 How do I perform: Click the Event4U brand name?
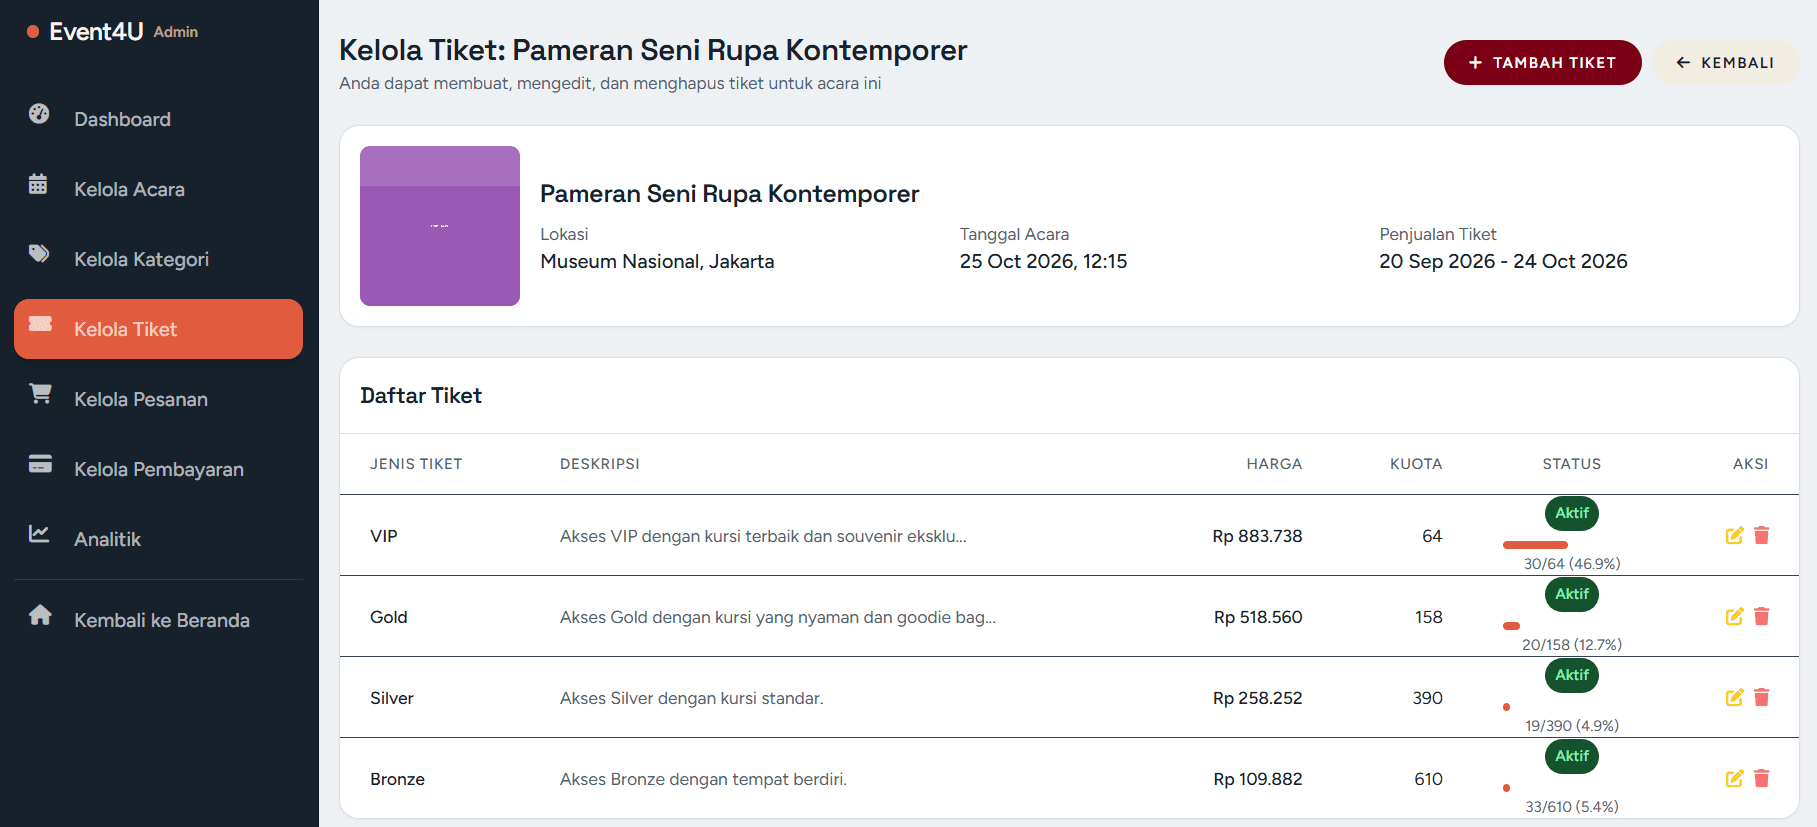(96, 32)
